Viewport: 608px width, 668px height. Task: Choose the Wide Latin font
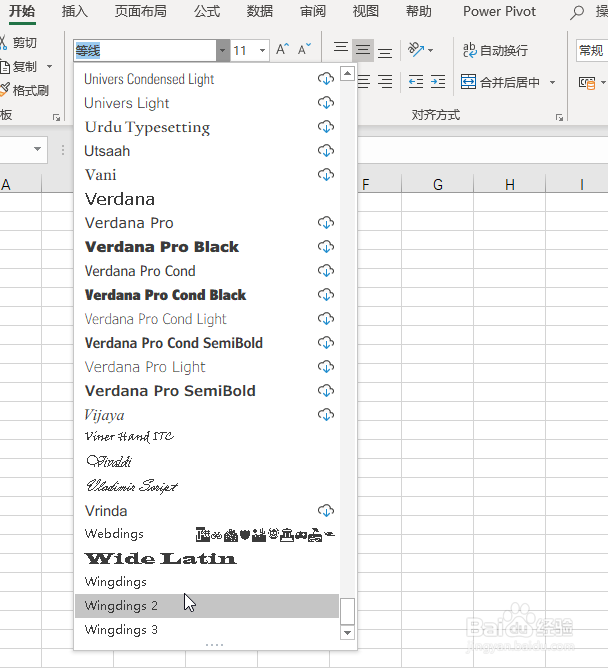[x=207, y=558]
